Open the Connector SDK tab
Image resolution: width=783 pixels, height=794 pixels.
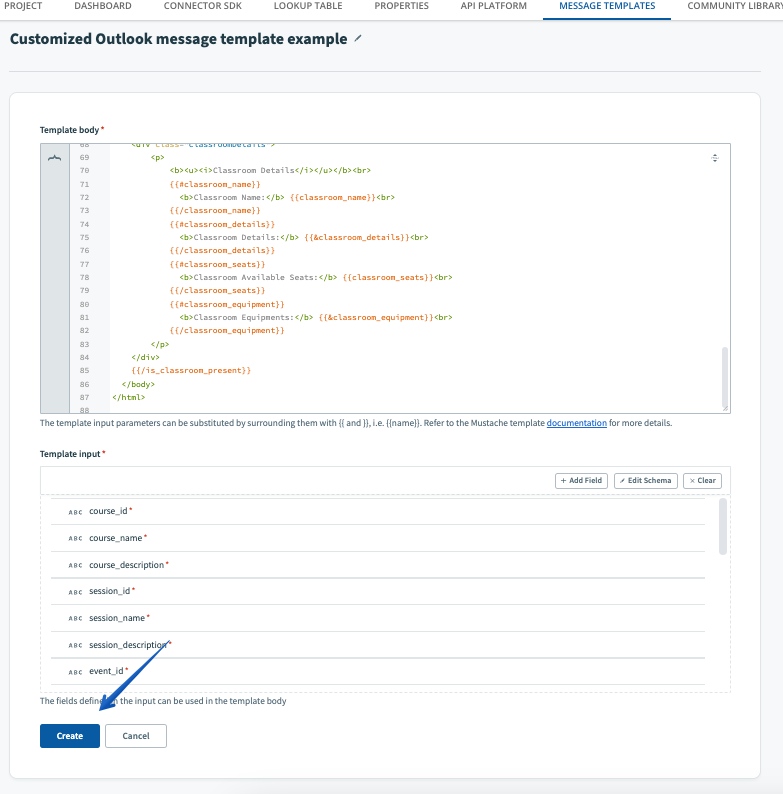202,6
